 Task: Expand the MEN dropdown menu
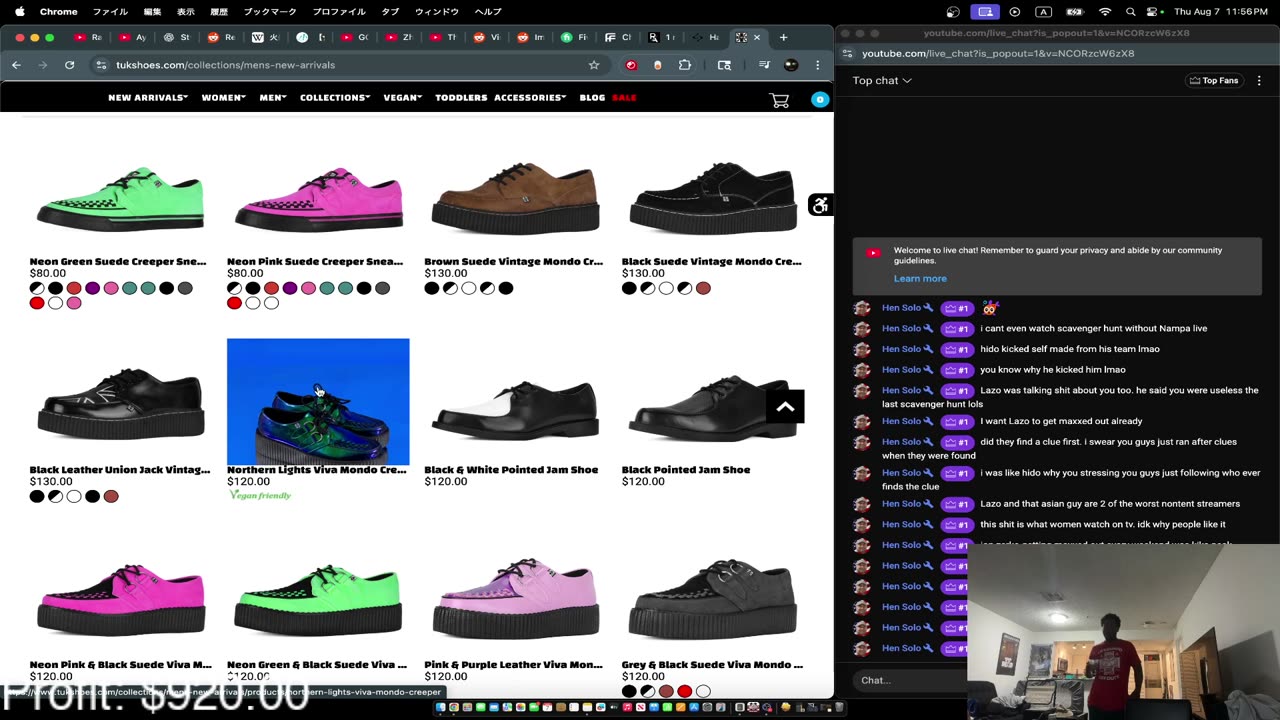[273, 98]
